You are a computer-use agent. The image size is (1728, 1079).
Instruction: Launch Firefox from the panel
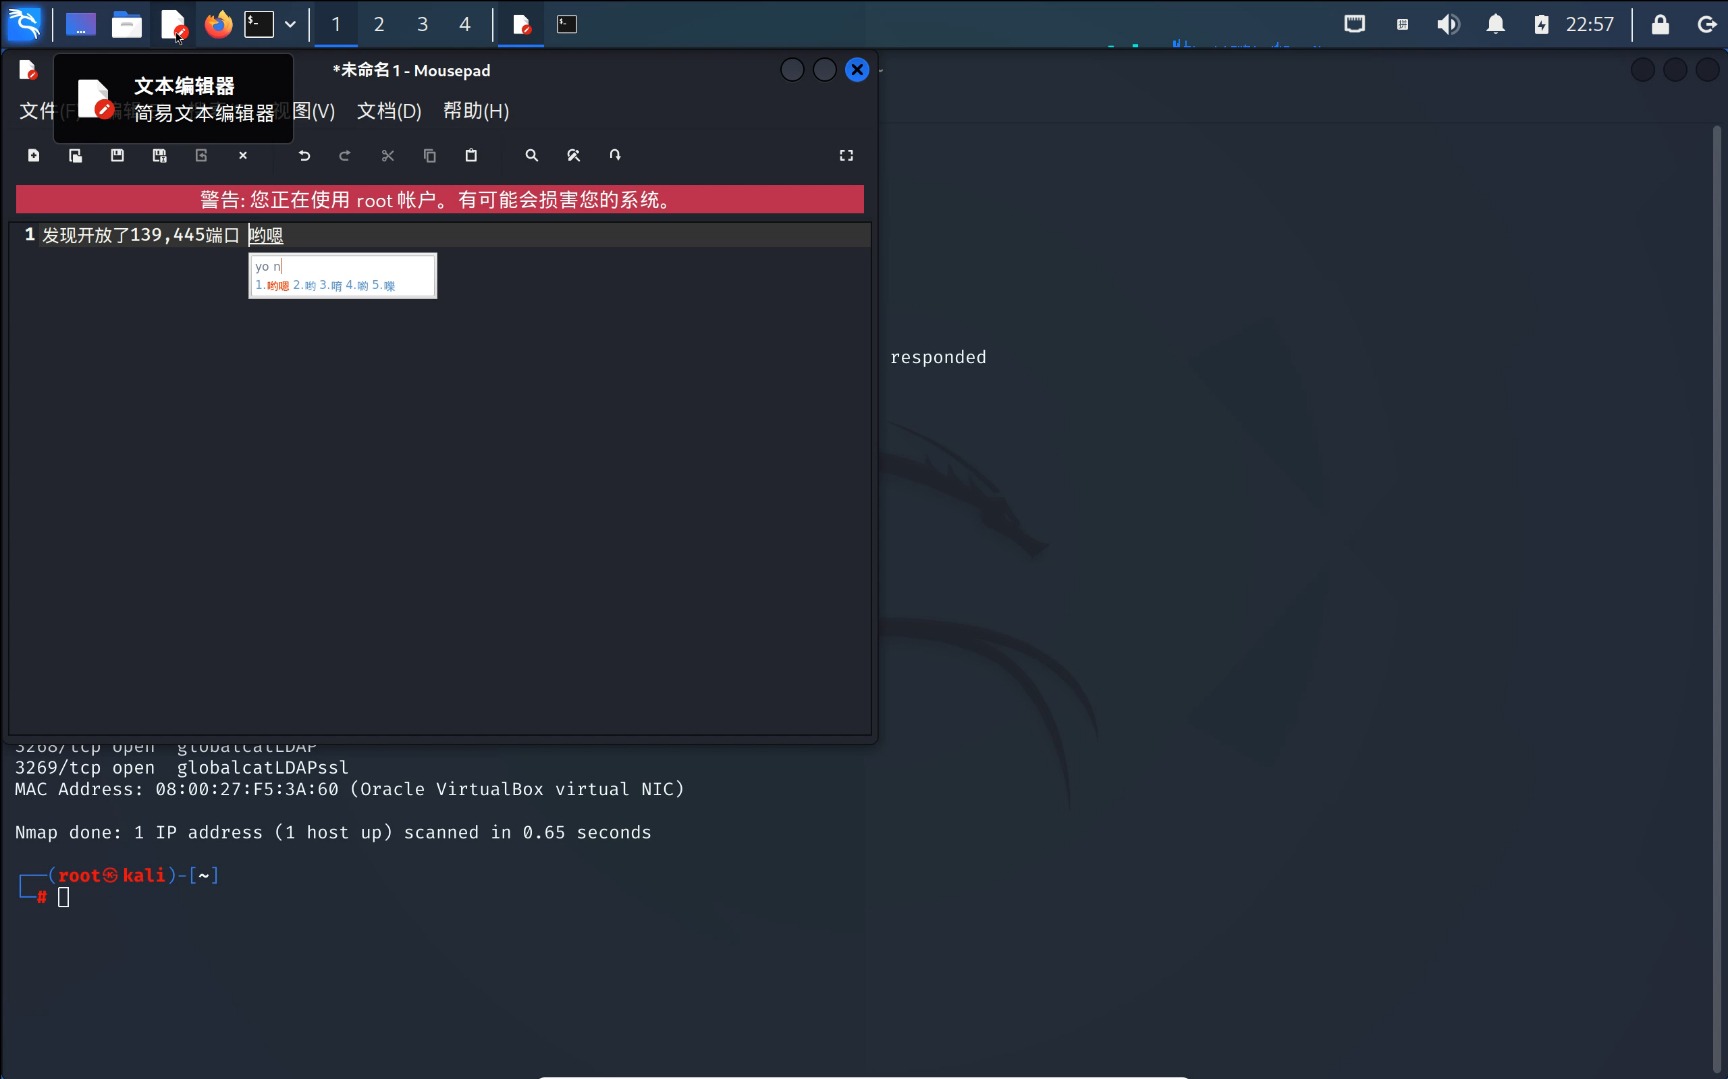218,24
